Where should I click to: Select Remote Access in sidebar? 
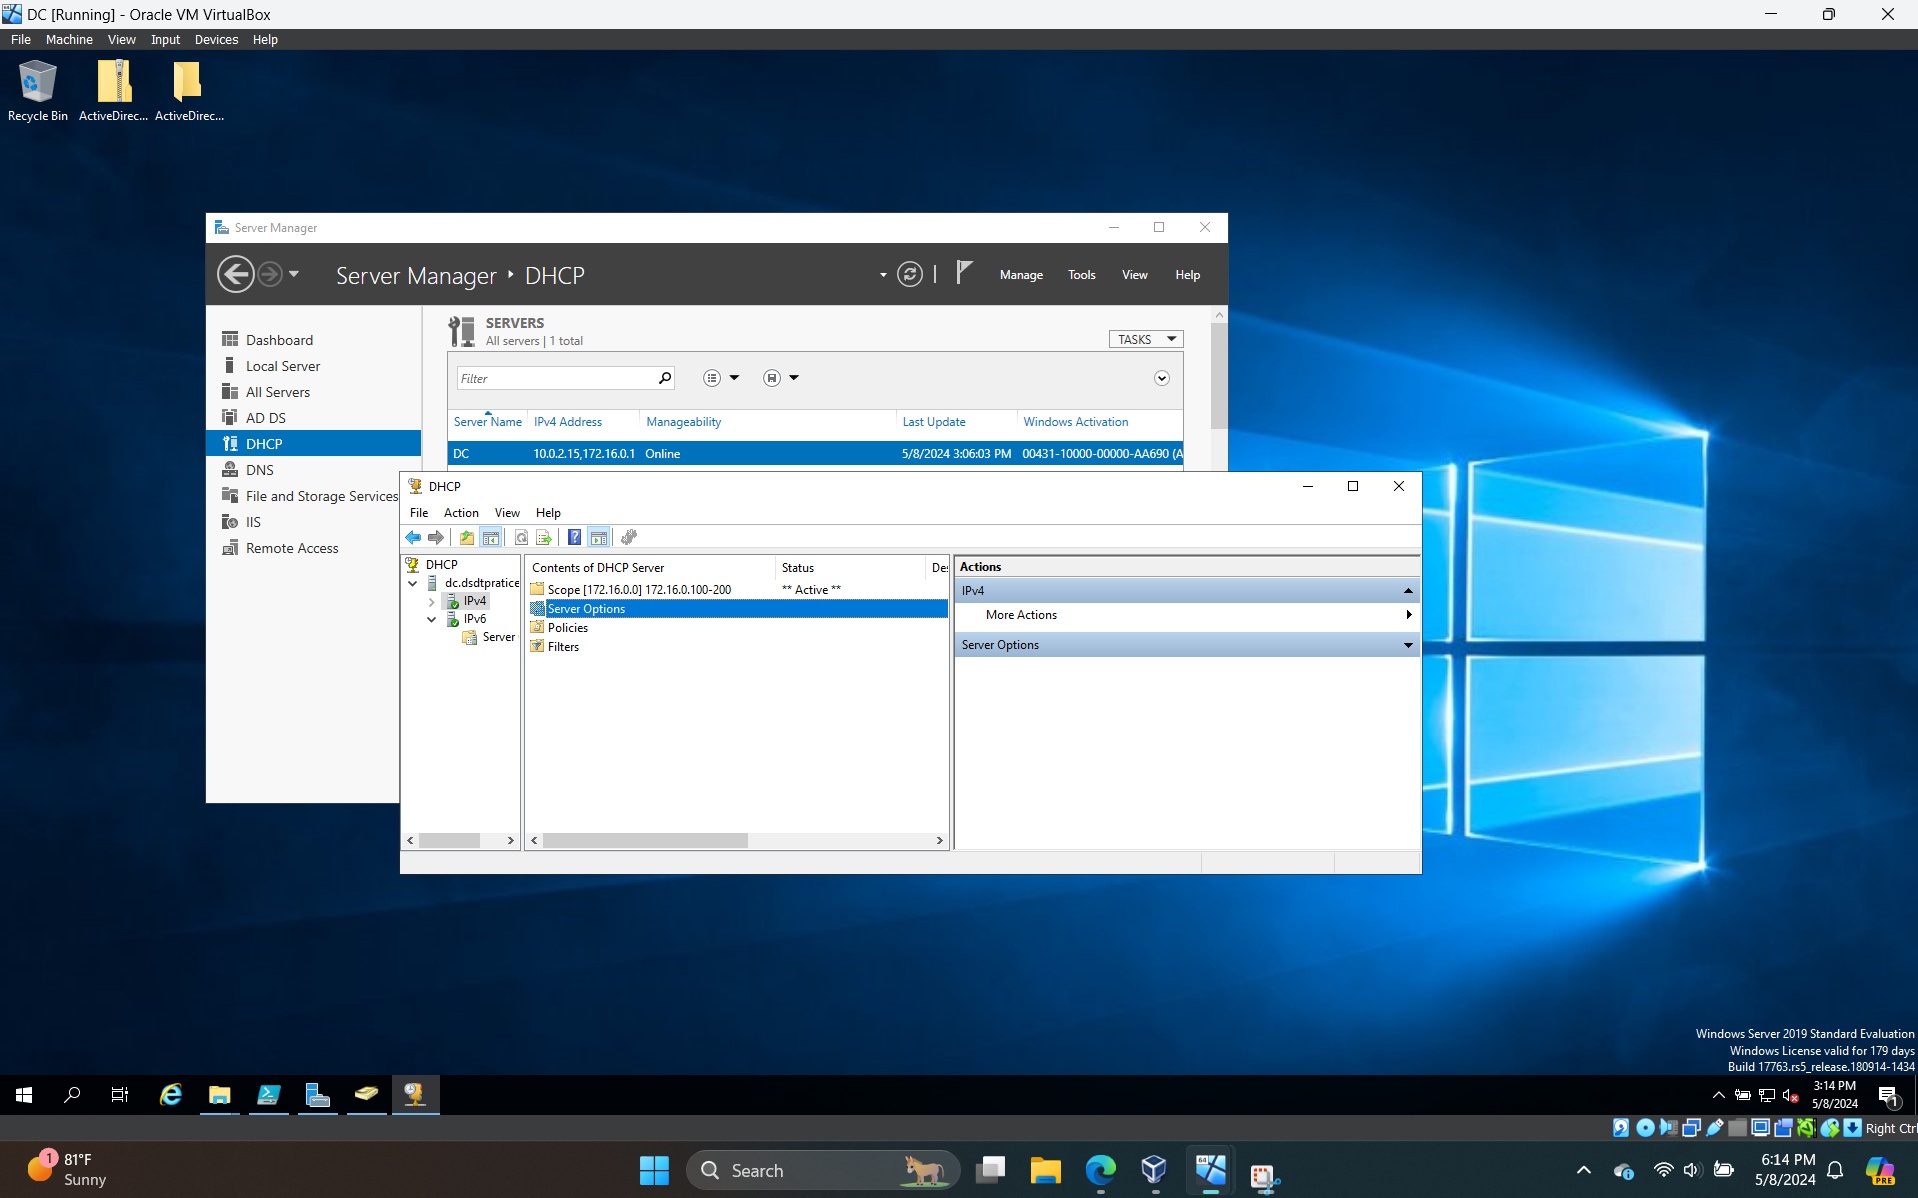coord(303,548)
